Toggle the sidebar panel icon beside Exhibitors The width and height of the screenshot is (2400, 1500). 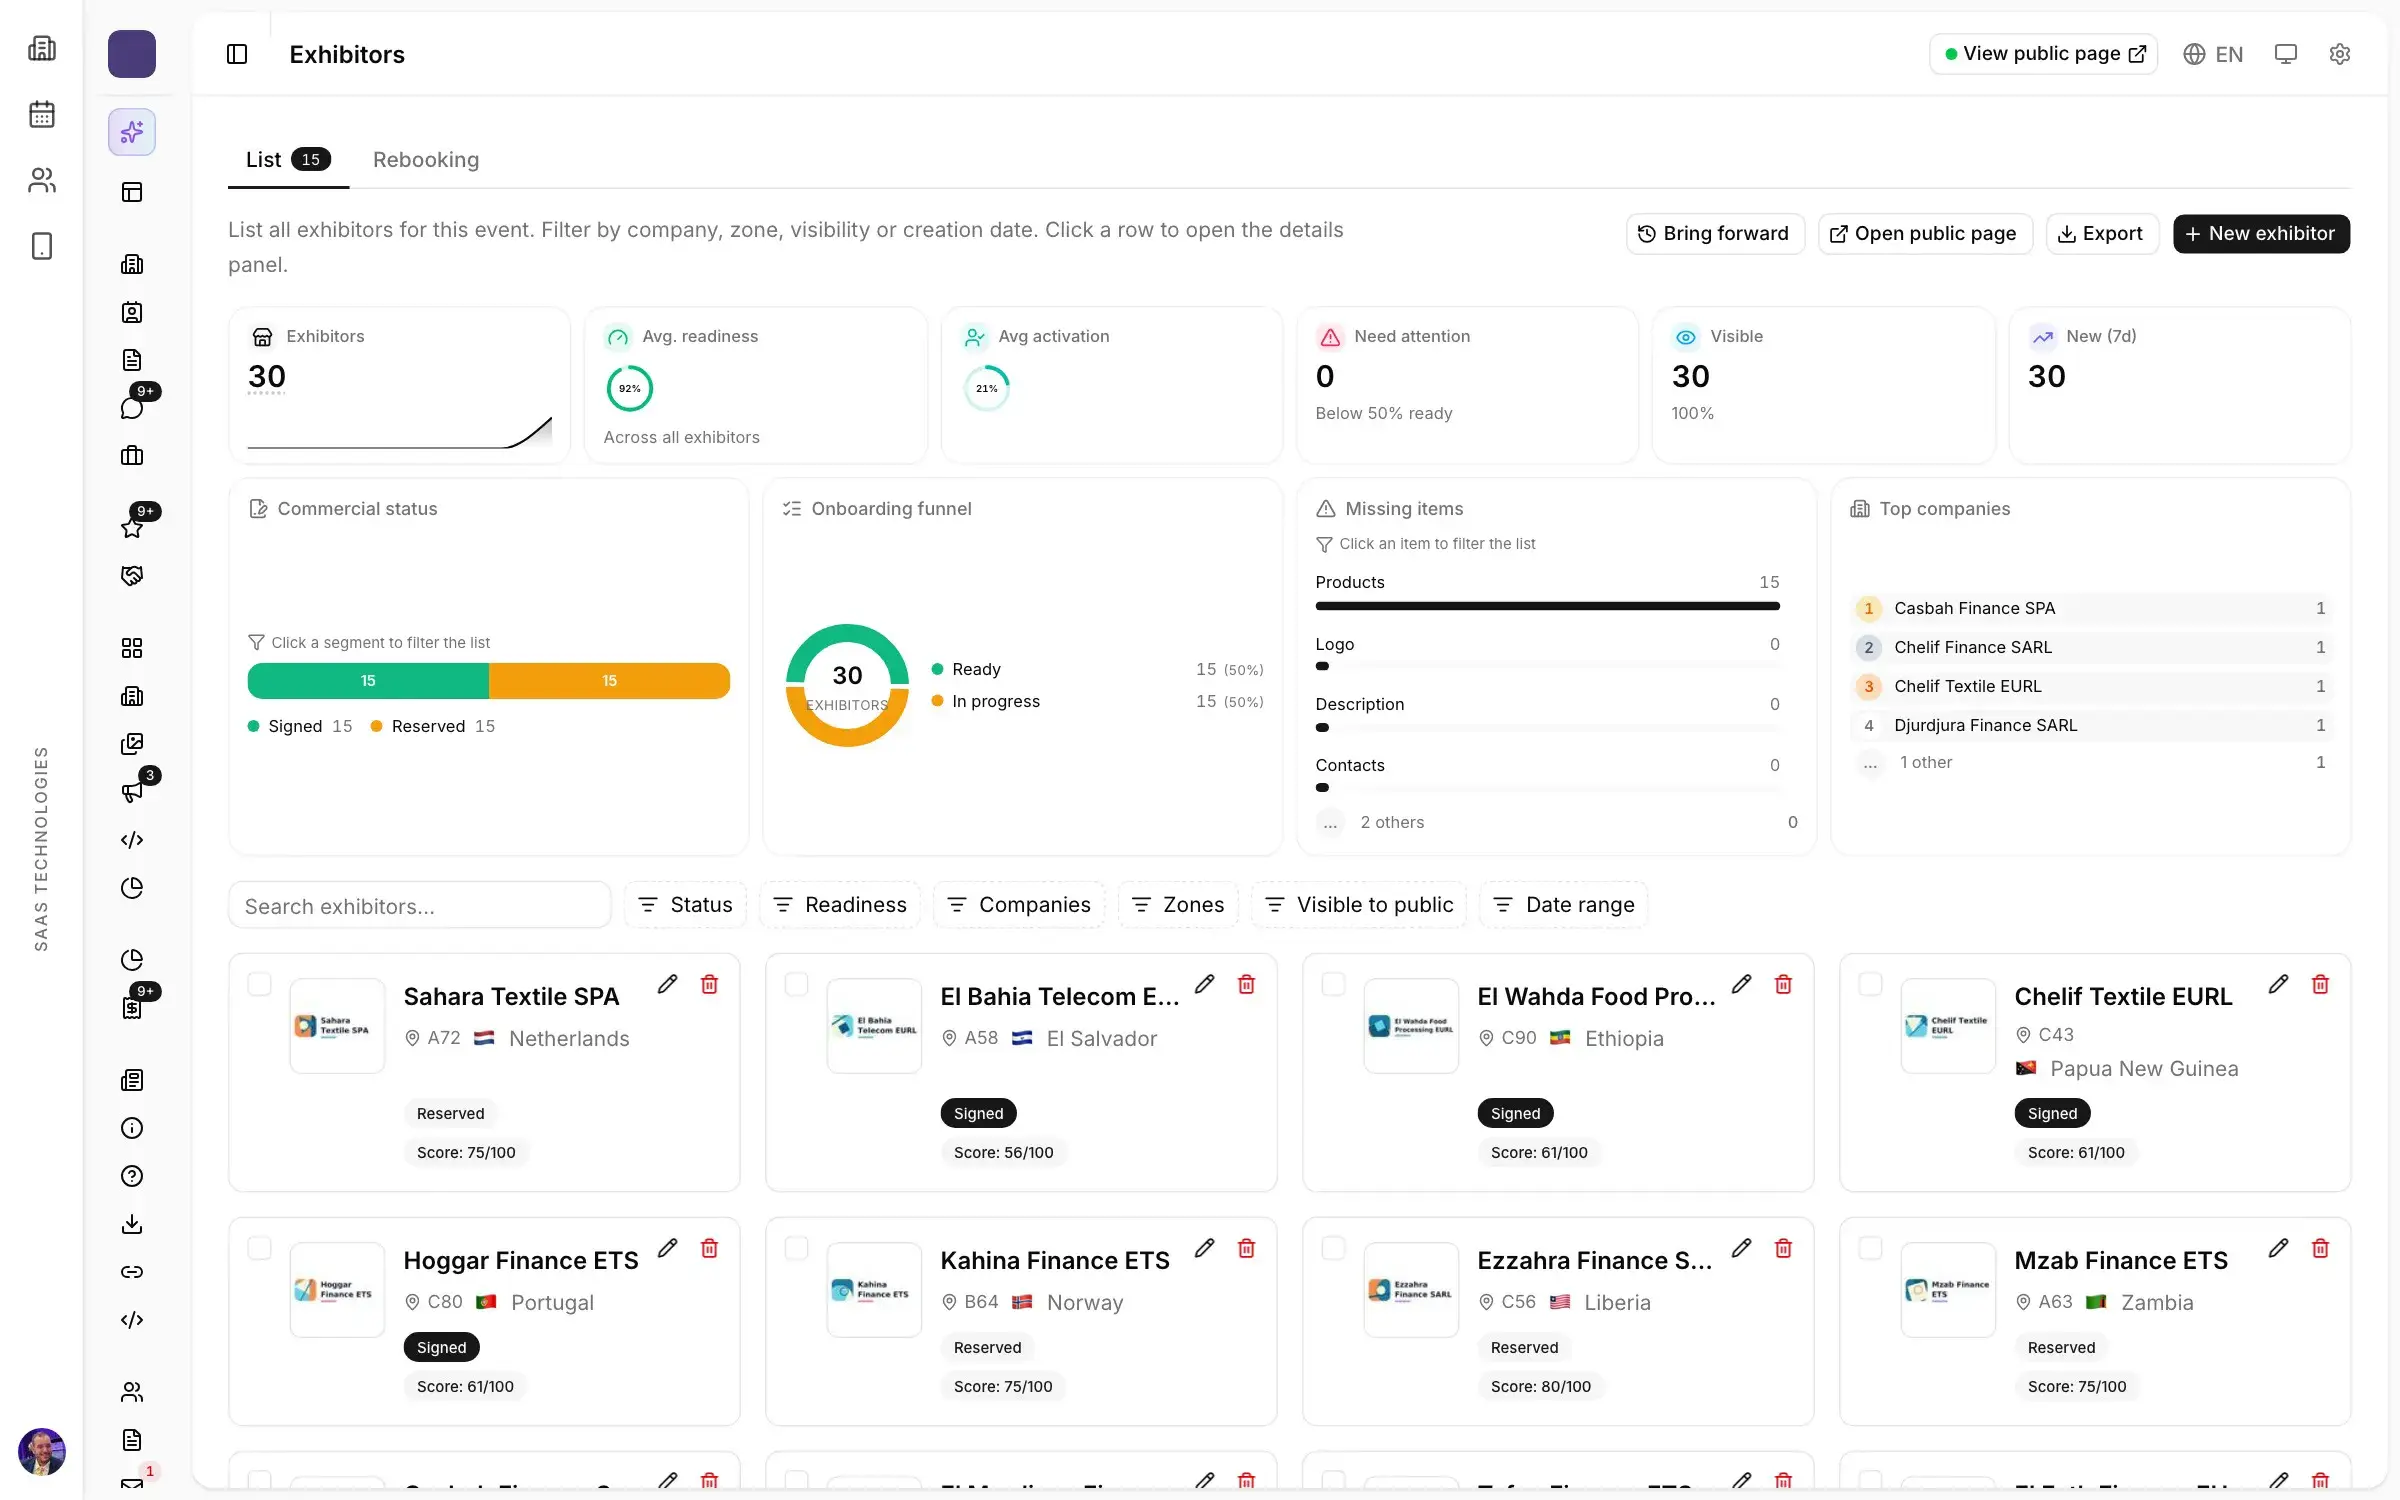pyautogui.click(x=237, y=54)
